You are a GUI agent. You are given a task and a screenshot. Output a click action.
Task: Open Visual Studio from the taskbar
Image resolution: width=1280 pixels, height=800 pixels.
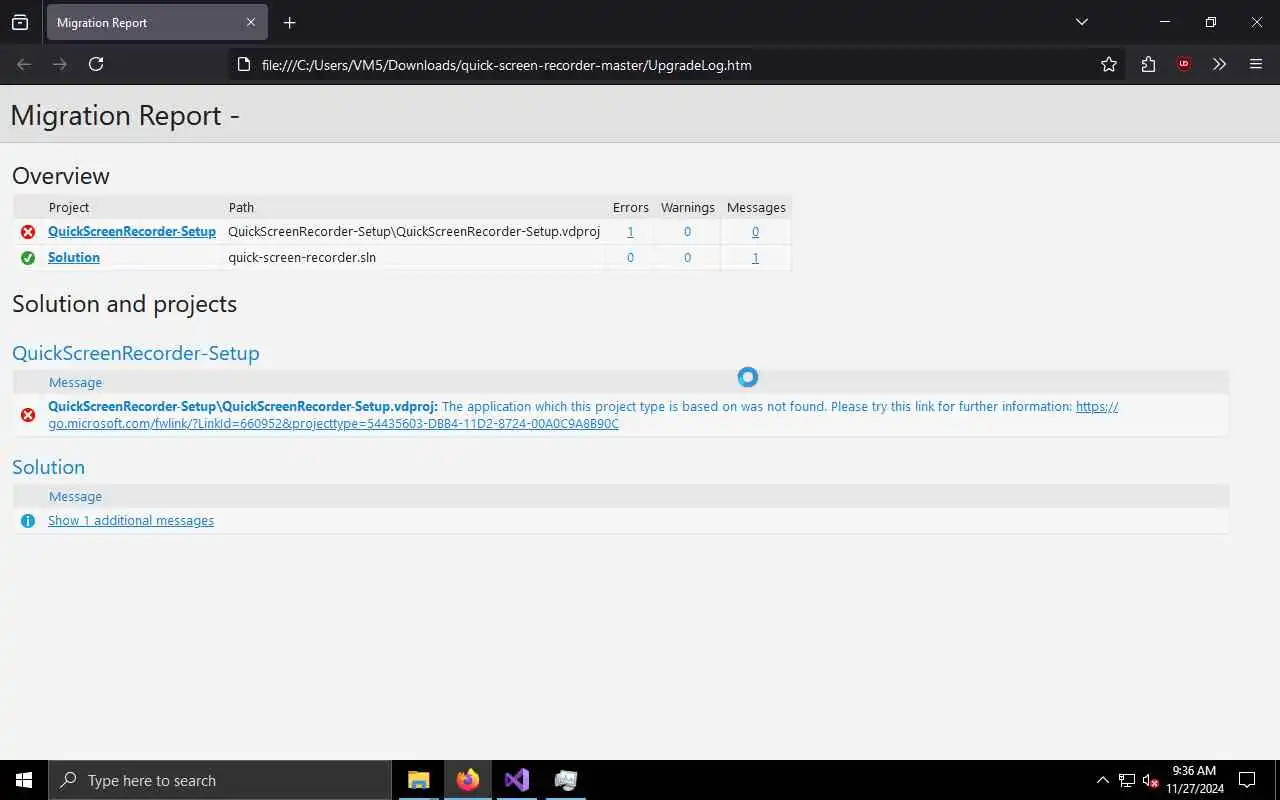517,780
